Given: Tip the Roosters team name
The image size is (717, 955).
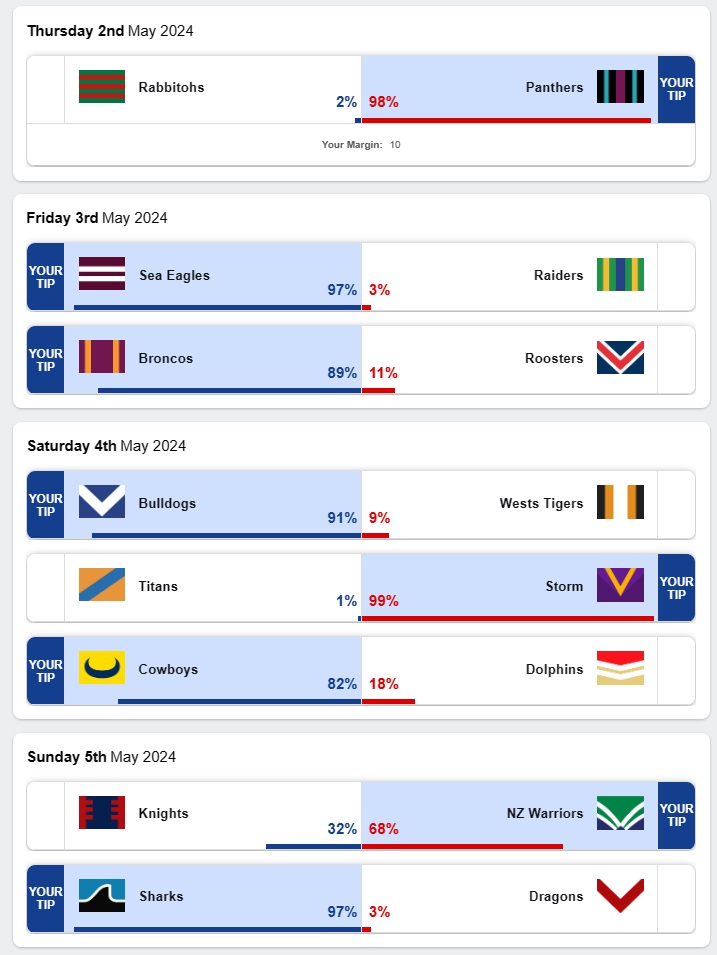Looking at the screenshot, I should pos(553,358).
